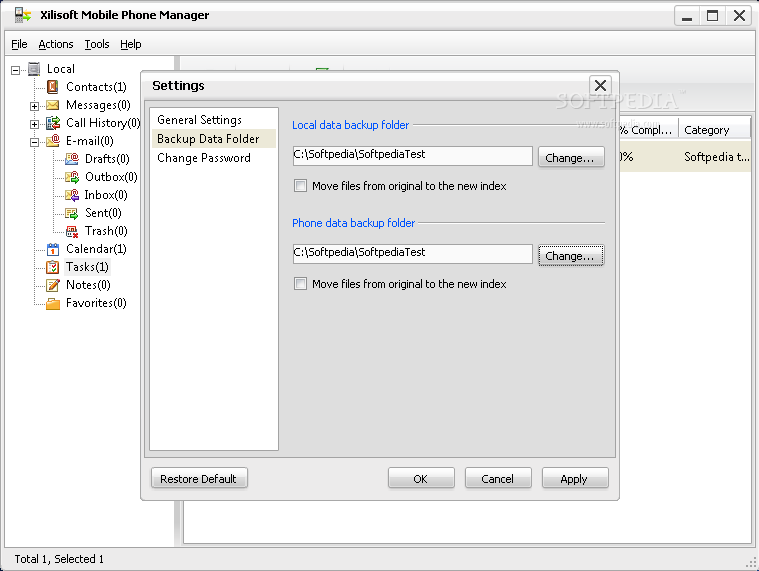The image size is (759, 571).
Task: Enable move files checkbox under Local data folder
Action: point(301,186)
